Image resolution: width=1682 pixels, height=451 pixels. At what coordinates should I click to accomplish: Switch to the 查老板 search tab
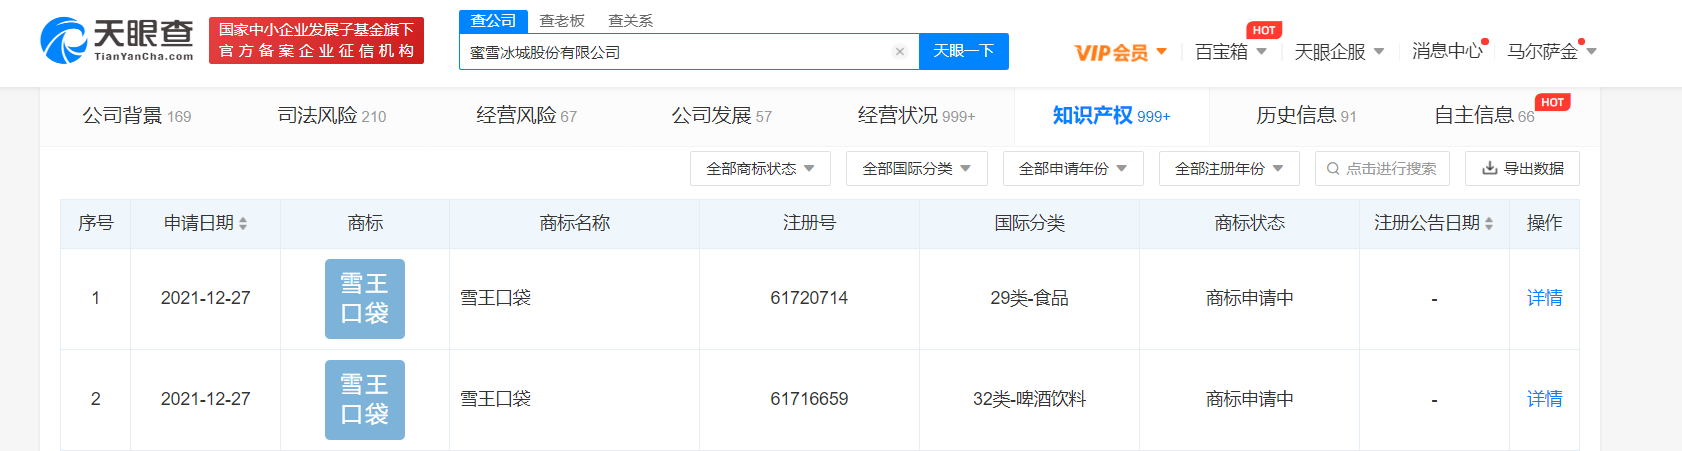pos(562,21)
